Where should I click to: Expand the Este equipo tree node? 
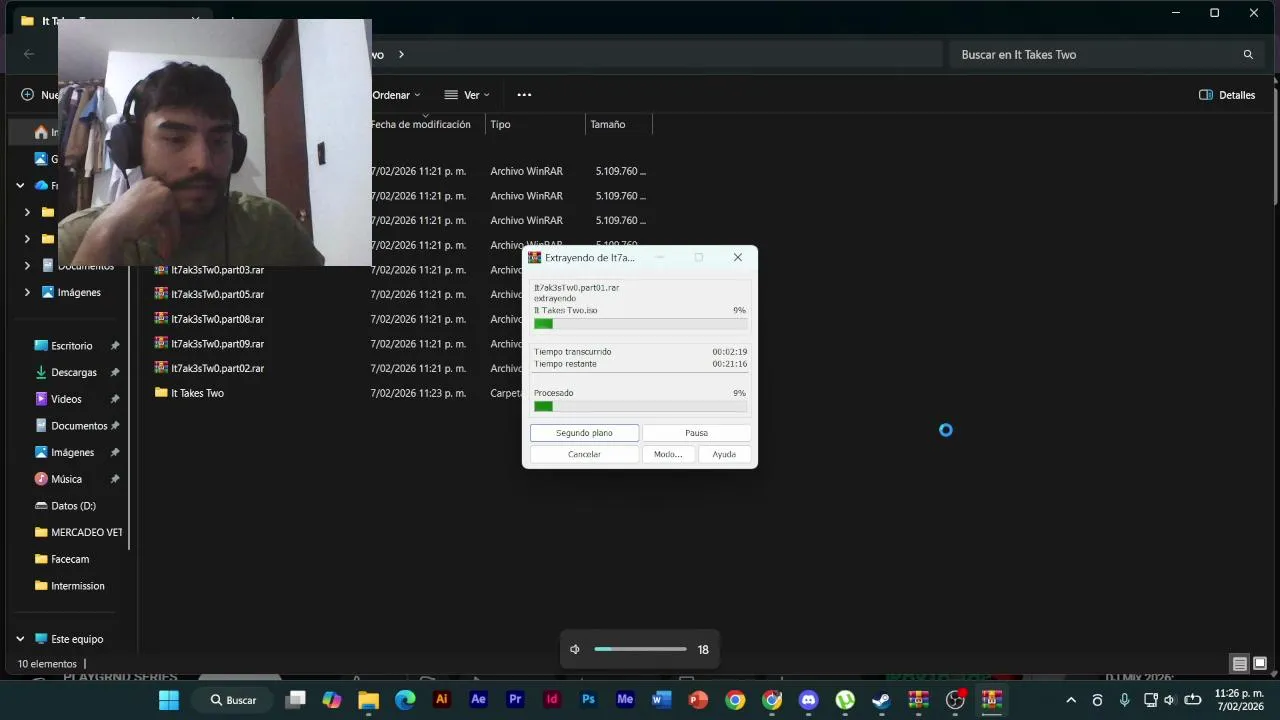tap(20, 639)
